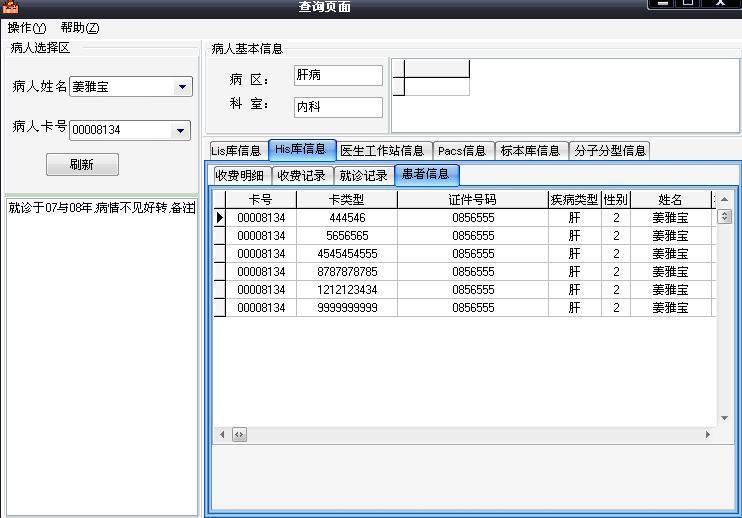The height and width of the screenshot is (518, 742).
Task: Open the 分子分型信息 tab
Action: pos(609,151)
